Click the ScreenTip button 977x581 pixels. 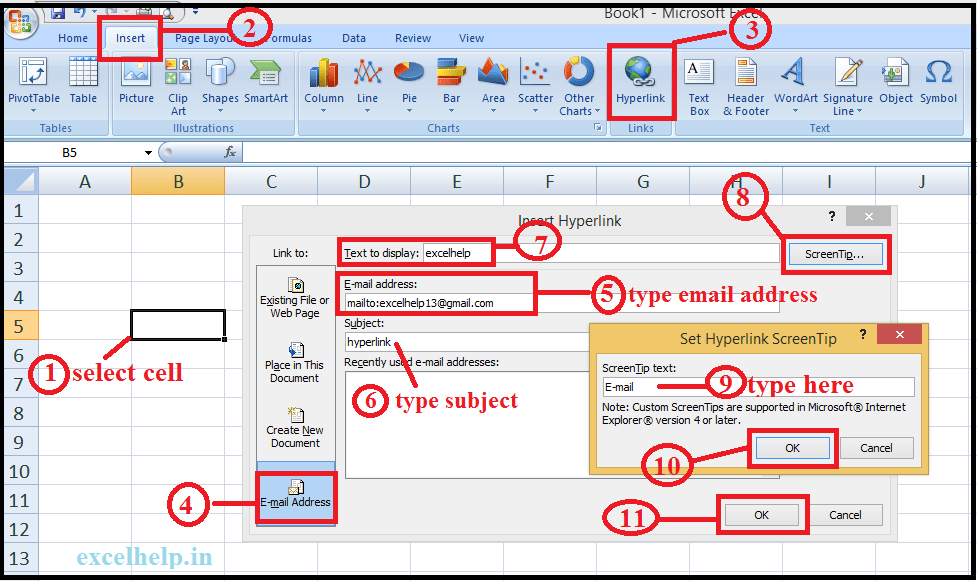(x=836, y=254)
